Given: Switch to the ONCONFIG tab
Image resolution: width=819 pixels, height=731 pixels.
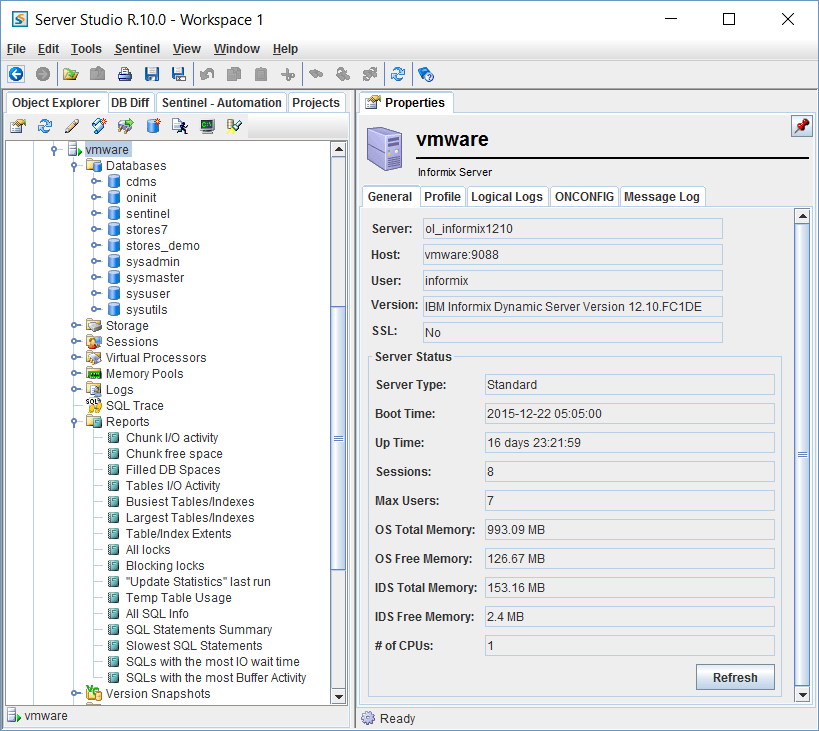Looking at the screenshot, I should [584, 197].
